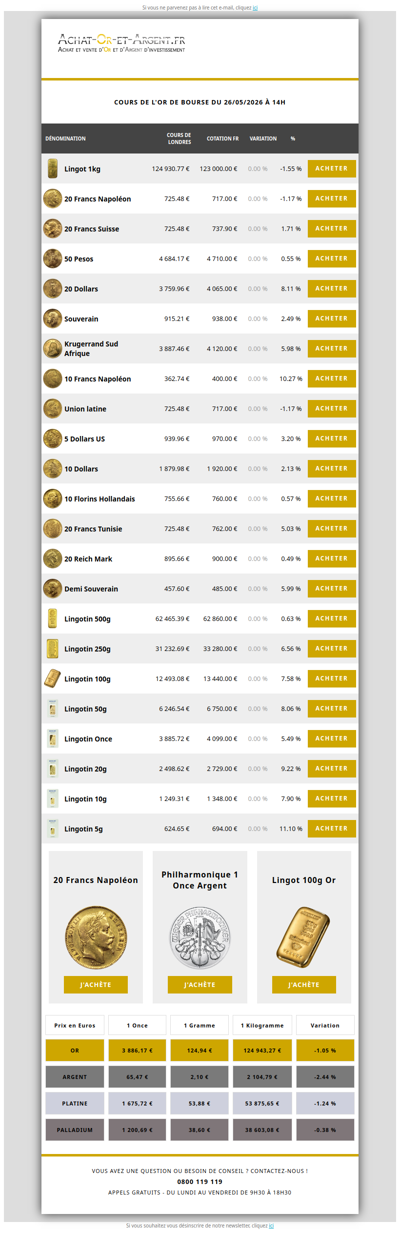Click the 20 Francs Napoléon coin icon
This screenshot has height=1233, width=400.
(x=52, y=199)
